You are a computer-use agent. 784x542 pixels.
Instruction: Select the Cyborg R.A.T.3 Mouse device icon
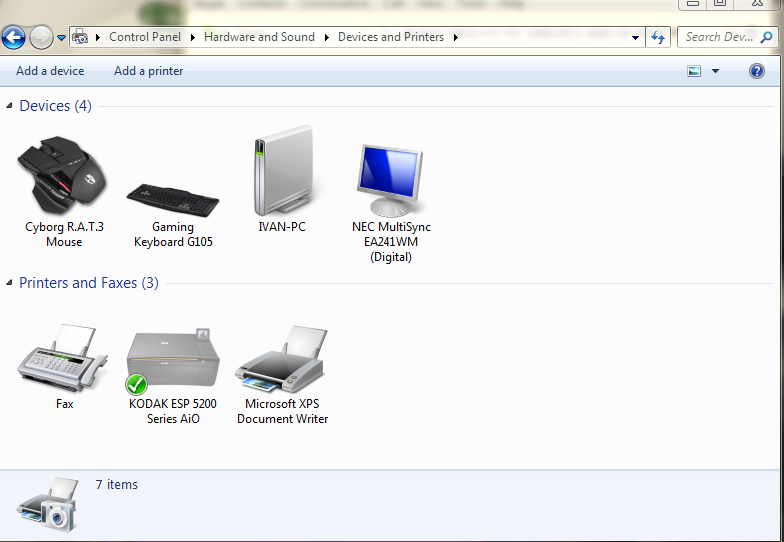tap(62, 174)
